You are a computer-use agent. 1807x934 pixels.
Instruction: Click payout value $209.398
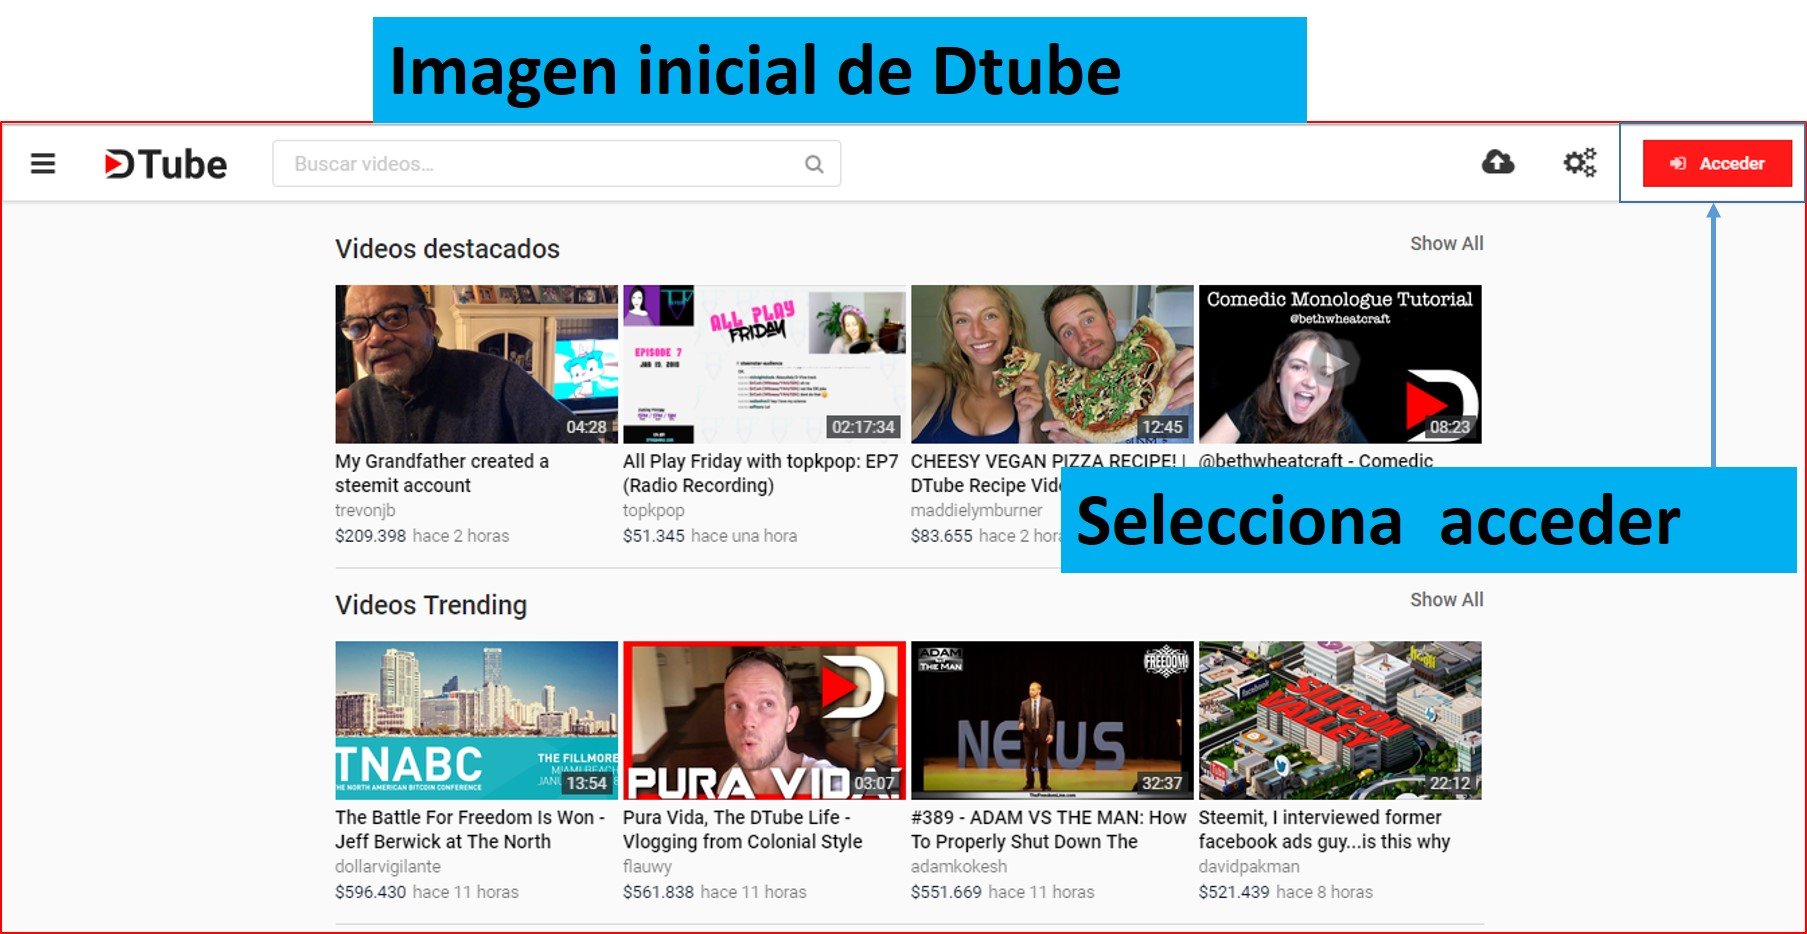coord(371,536)
